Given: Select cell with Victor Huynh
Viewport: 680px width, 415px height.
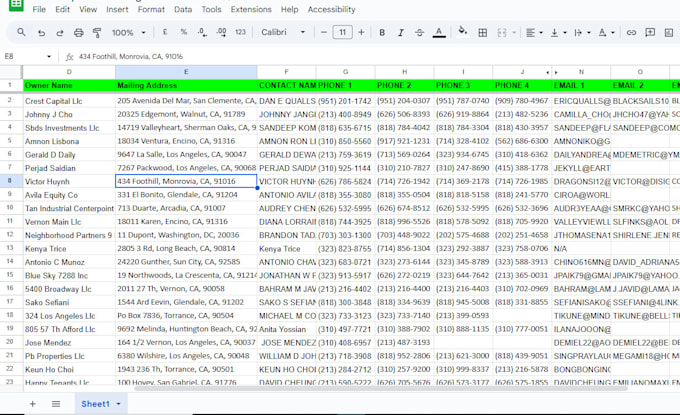Looking at the screenshot, I should tap(69, 181).
